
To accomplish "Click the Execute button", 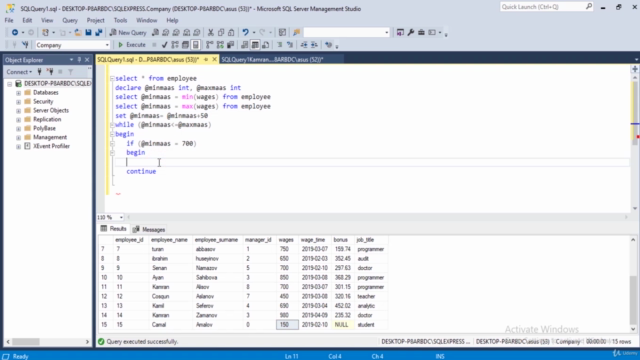I will coord(131,45).
